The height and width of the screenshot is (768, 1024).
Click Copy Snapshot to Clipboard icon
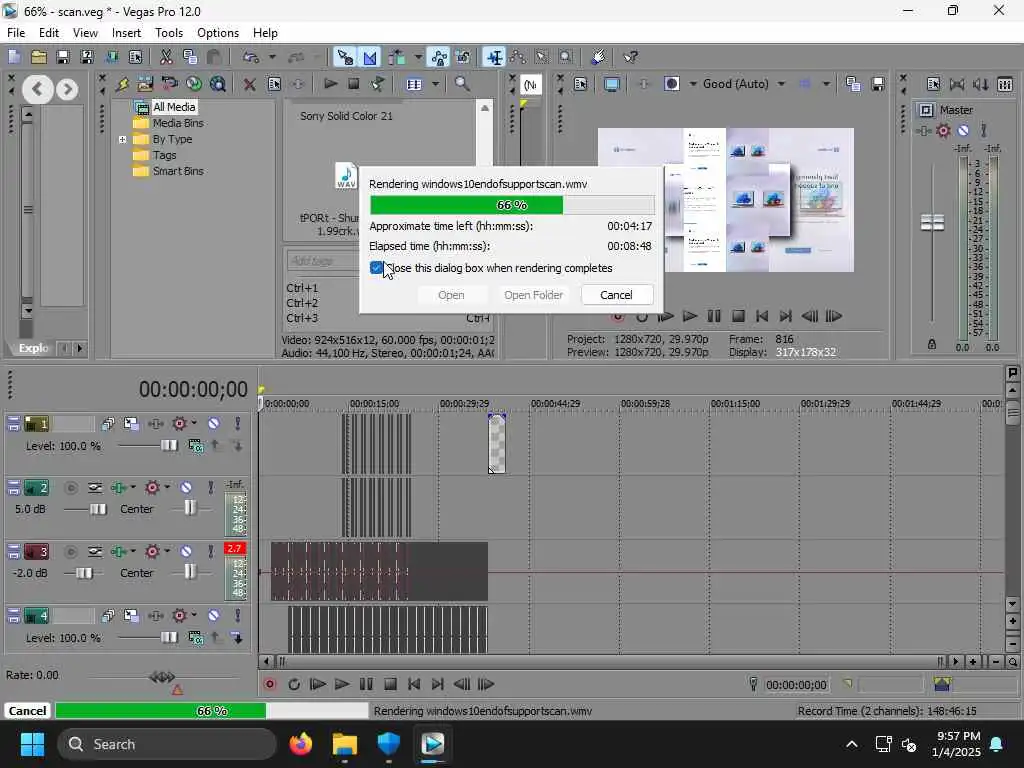point(853,84)
